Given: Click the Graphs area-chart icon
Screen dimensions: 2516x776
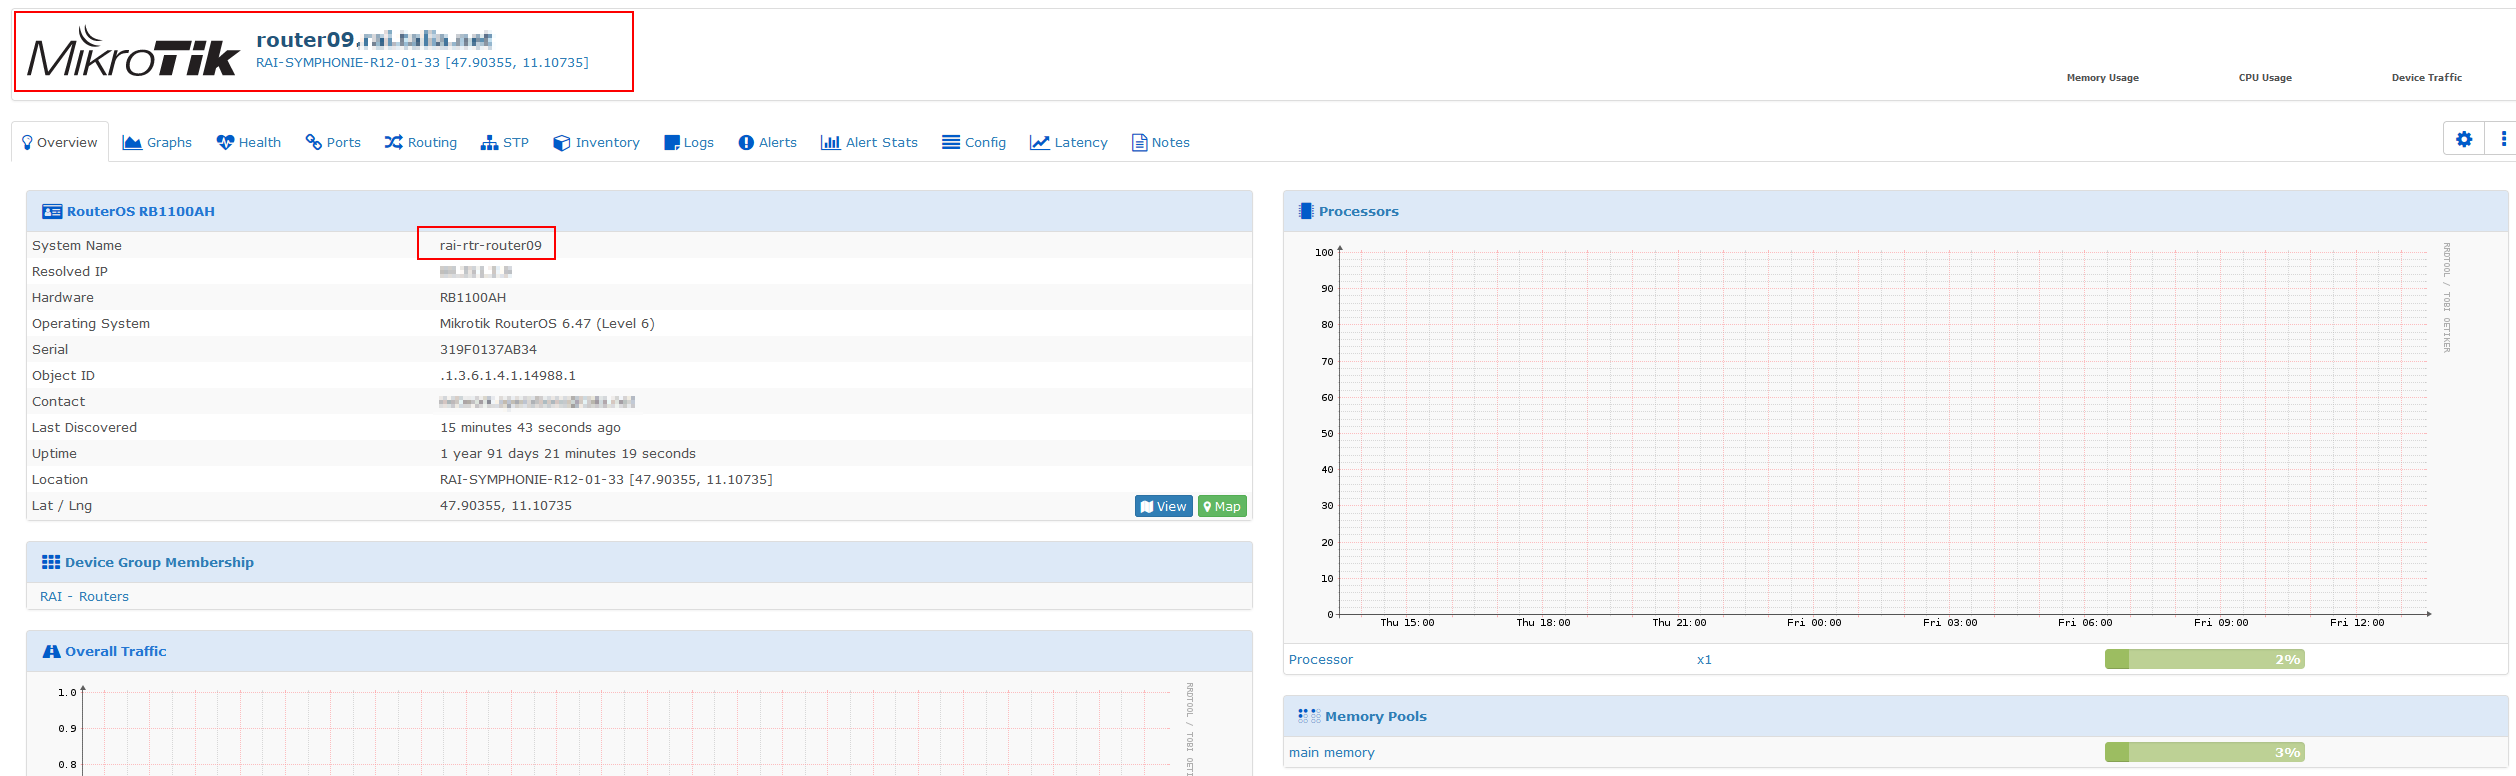Looking at the screenshot, I should [x=132, y=142].
